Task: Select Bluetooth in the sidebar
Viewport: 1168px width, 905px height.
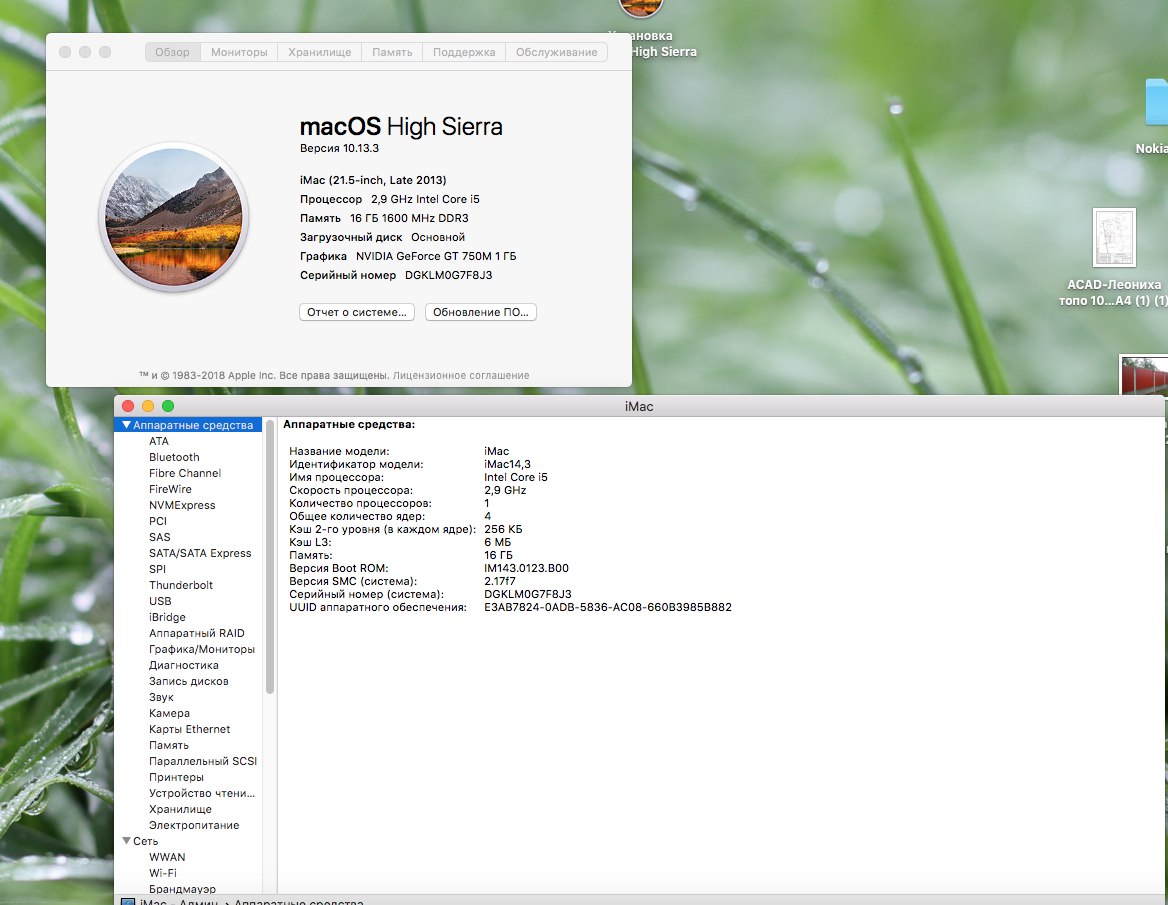Action: click(x=174, y=457)
